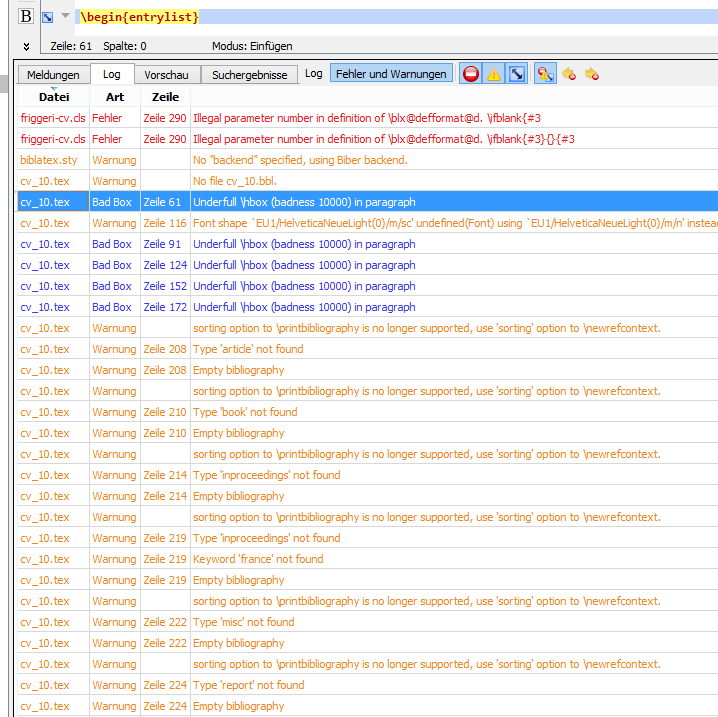This screenshot has width=718, height=717.
Task: Select the Keyword 'france' not found warning
Action: point(368,559)
